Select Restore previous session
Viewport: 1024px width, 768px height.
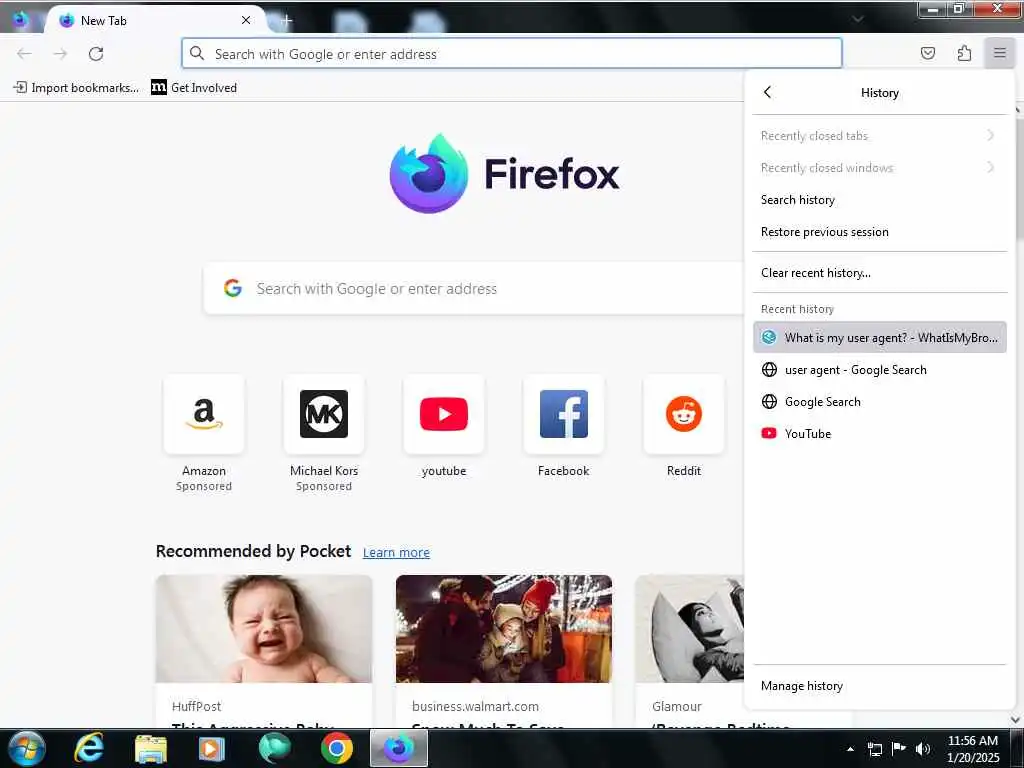tap(879, 232)
